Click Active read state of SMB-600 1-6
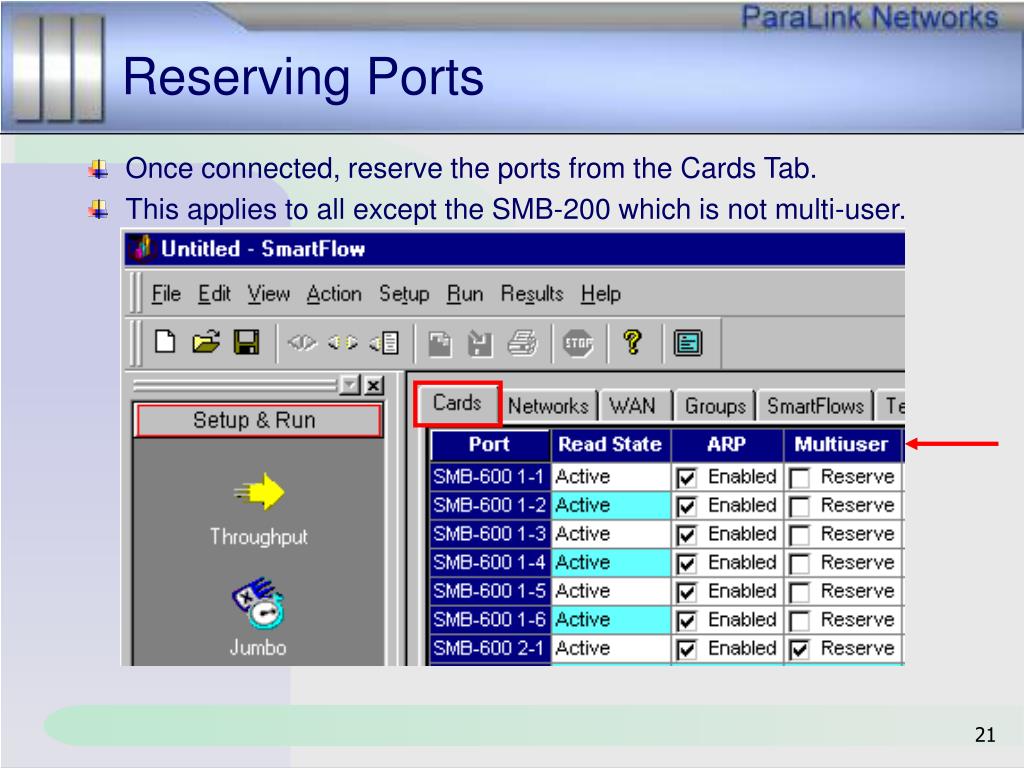This screenshot has width=1024, height=768. tap(611, 620)
